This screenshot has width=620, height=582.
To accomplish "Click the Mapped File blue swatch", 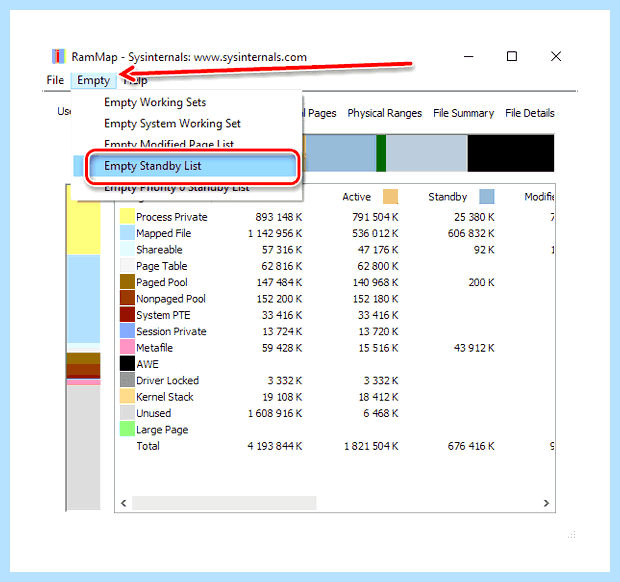I will coord(127,233).
